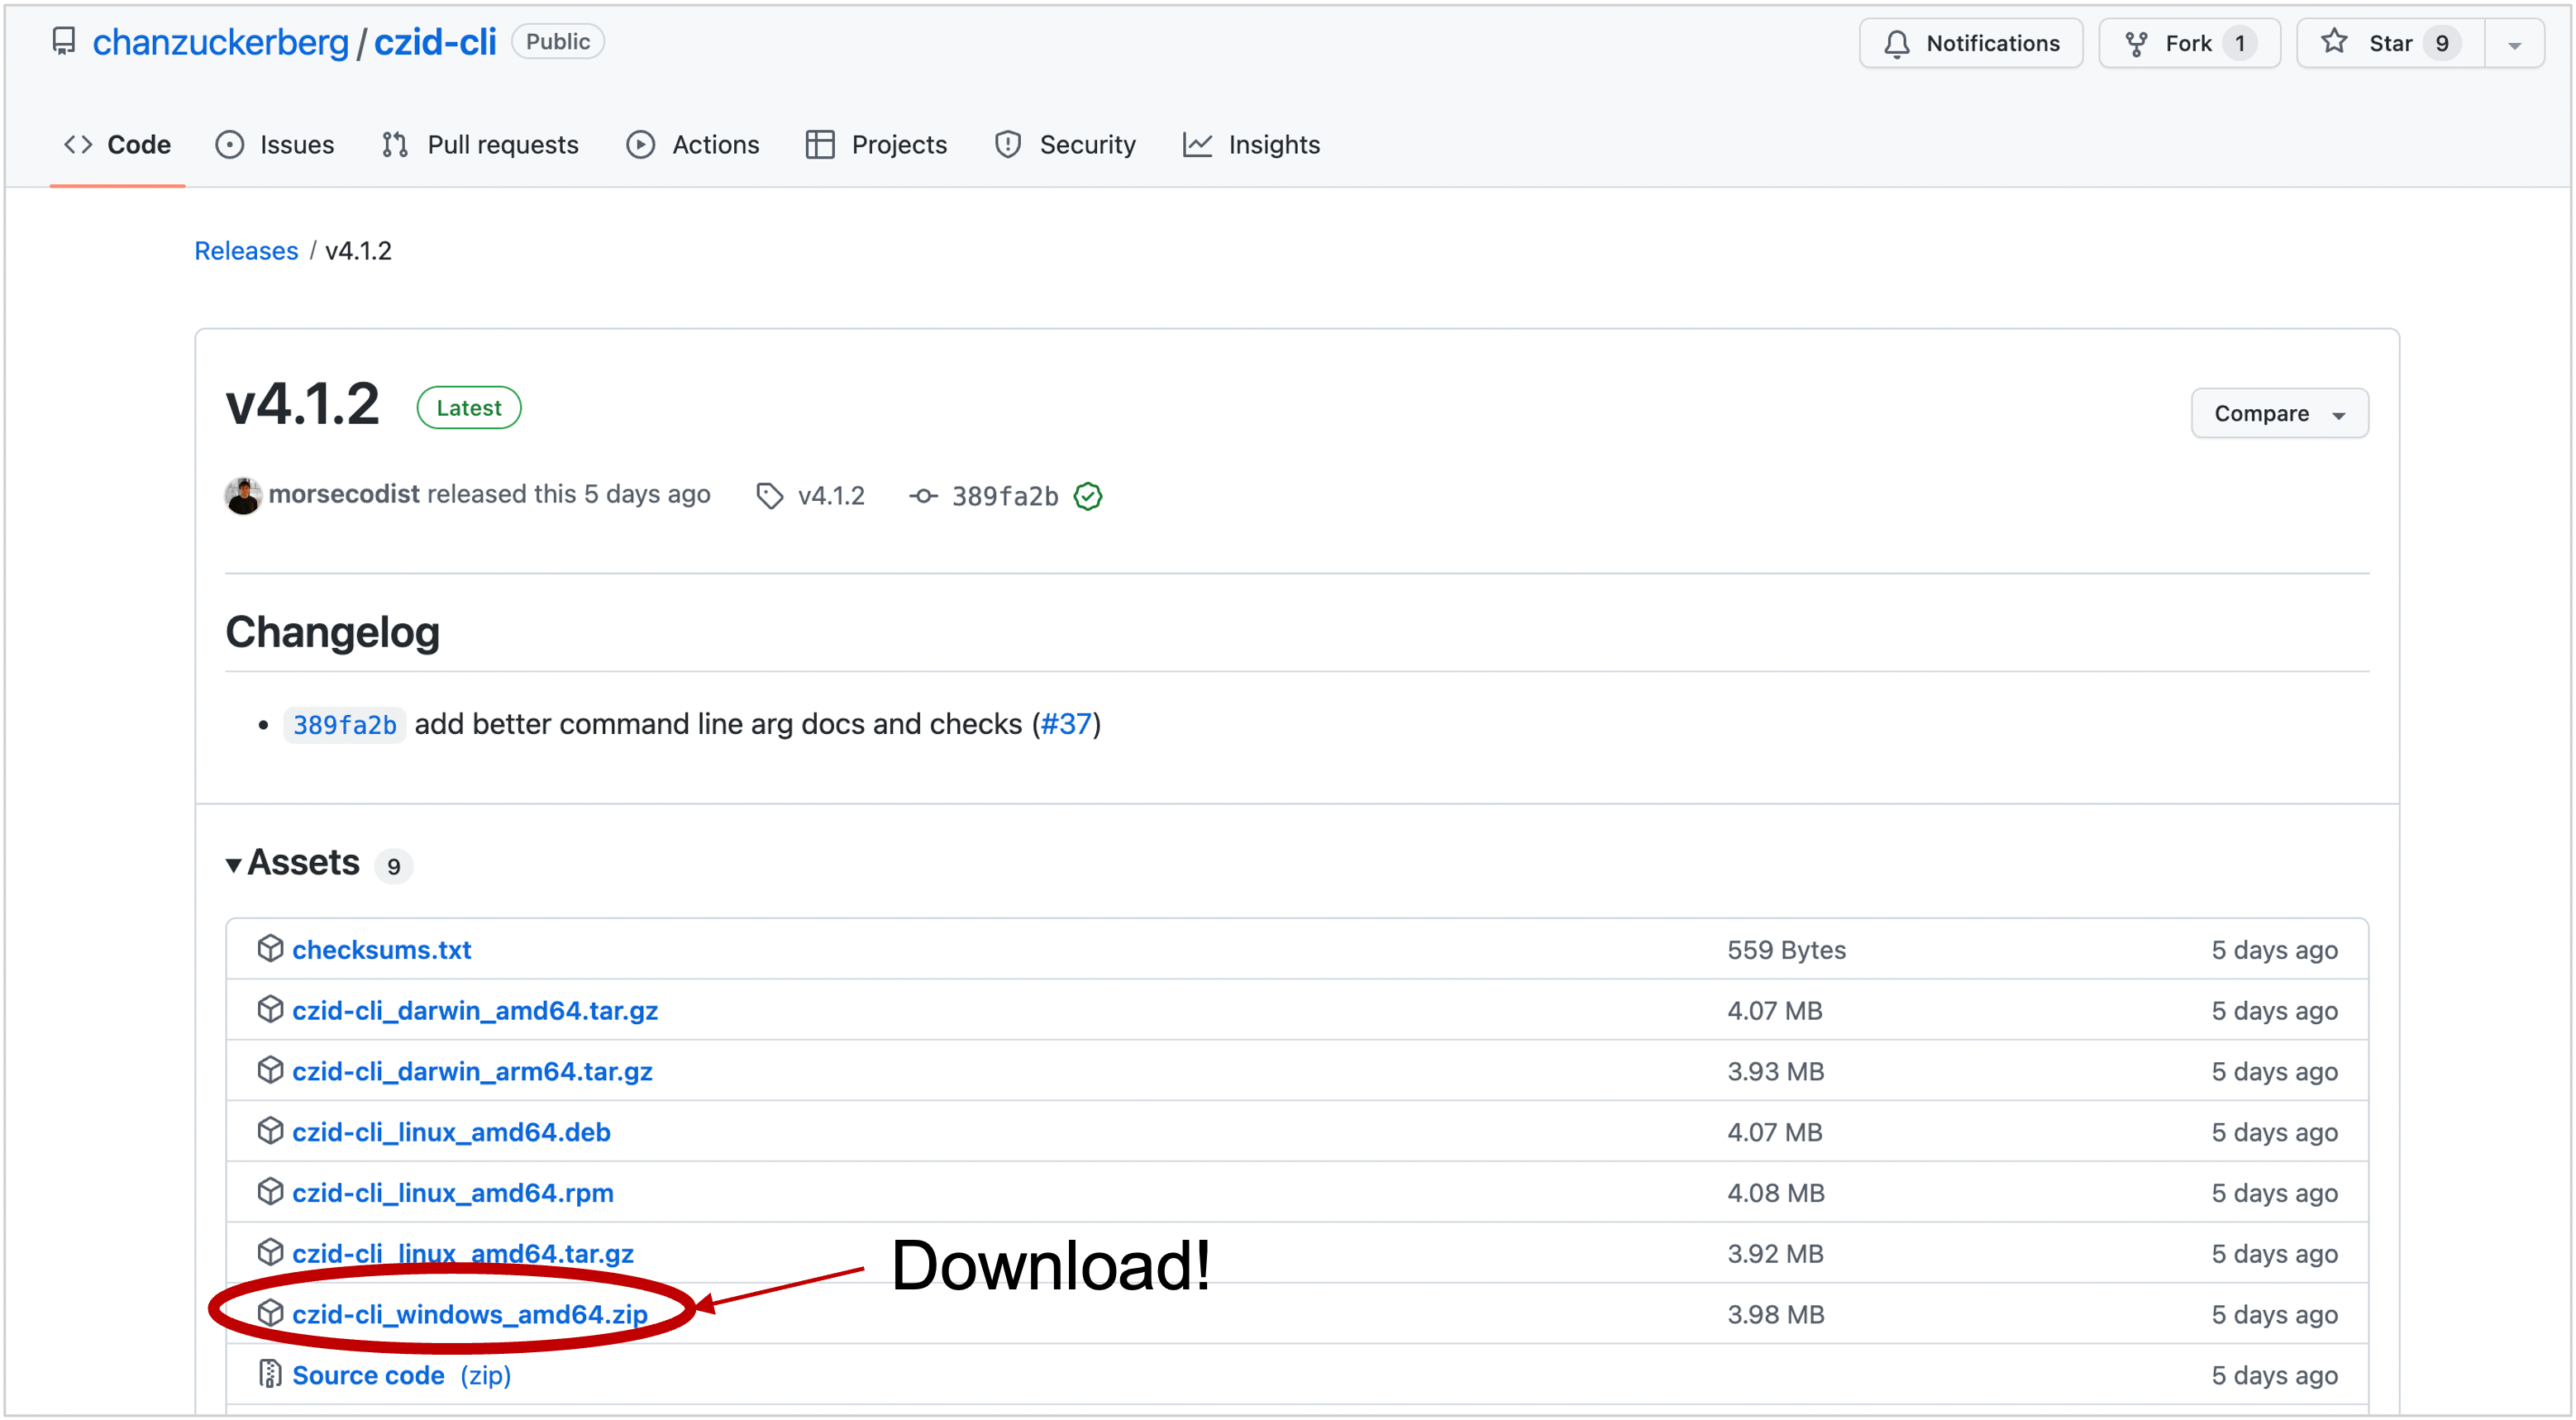Click the Security shield icon
The height and width of the screenshot is (1420, 2576).
click(x=1007, y=145)
